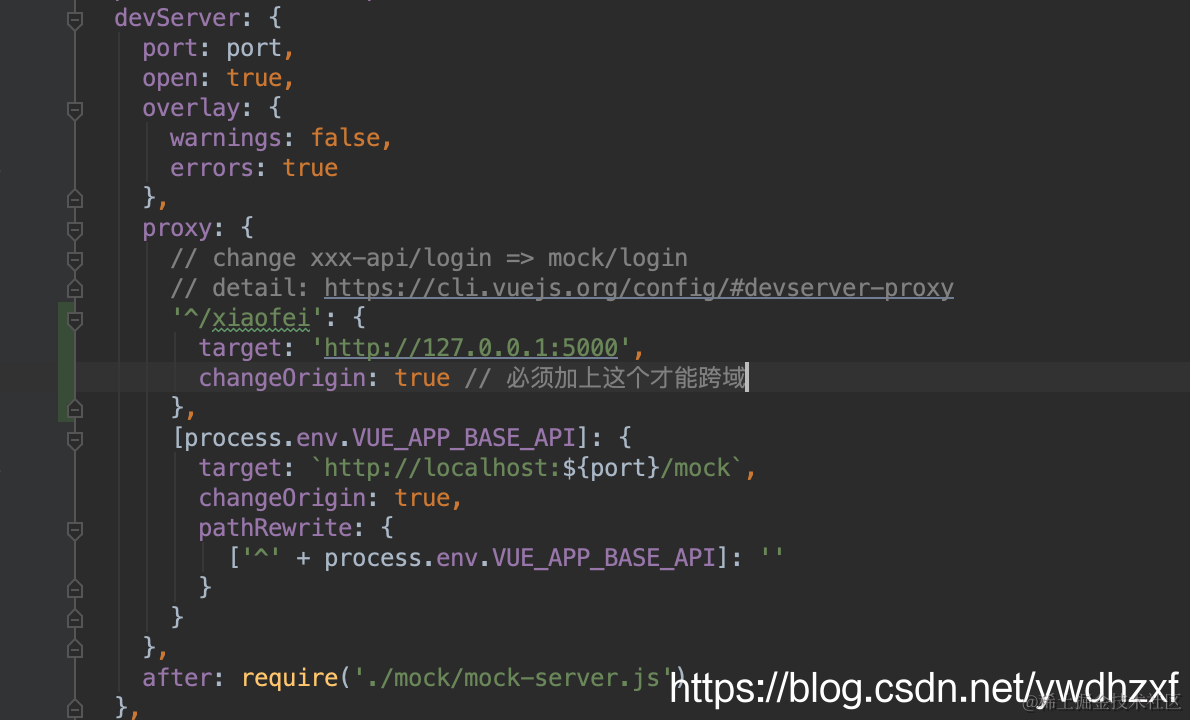Click the 'devServer' property name
This screenshot has height=720, width=1190.
click(x=178, y=17)
